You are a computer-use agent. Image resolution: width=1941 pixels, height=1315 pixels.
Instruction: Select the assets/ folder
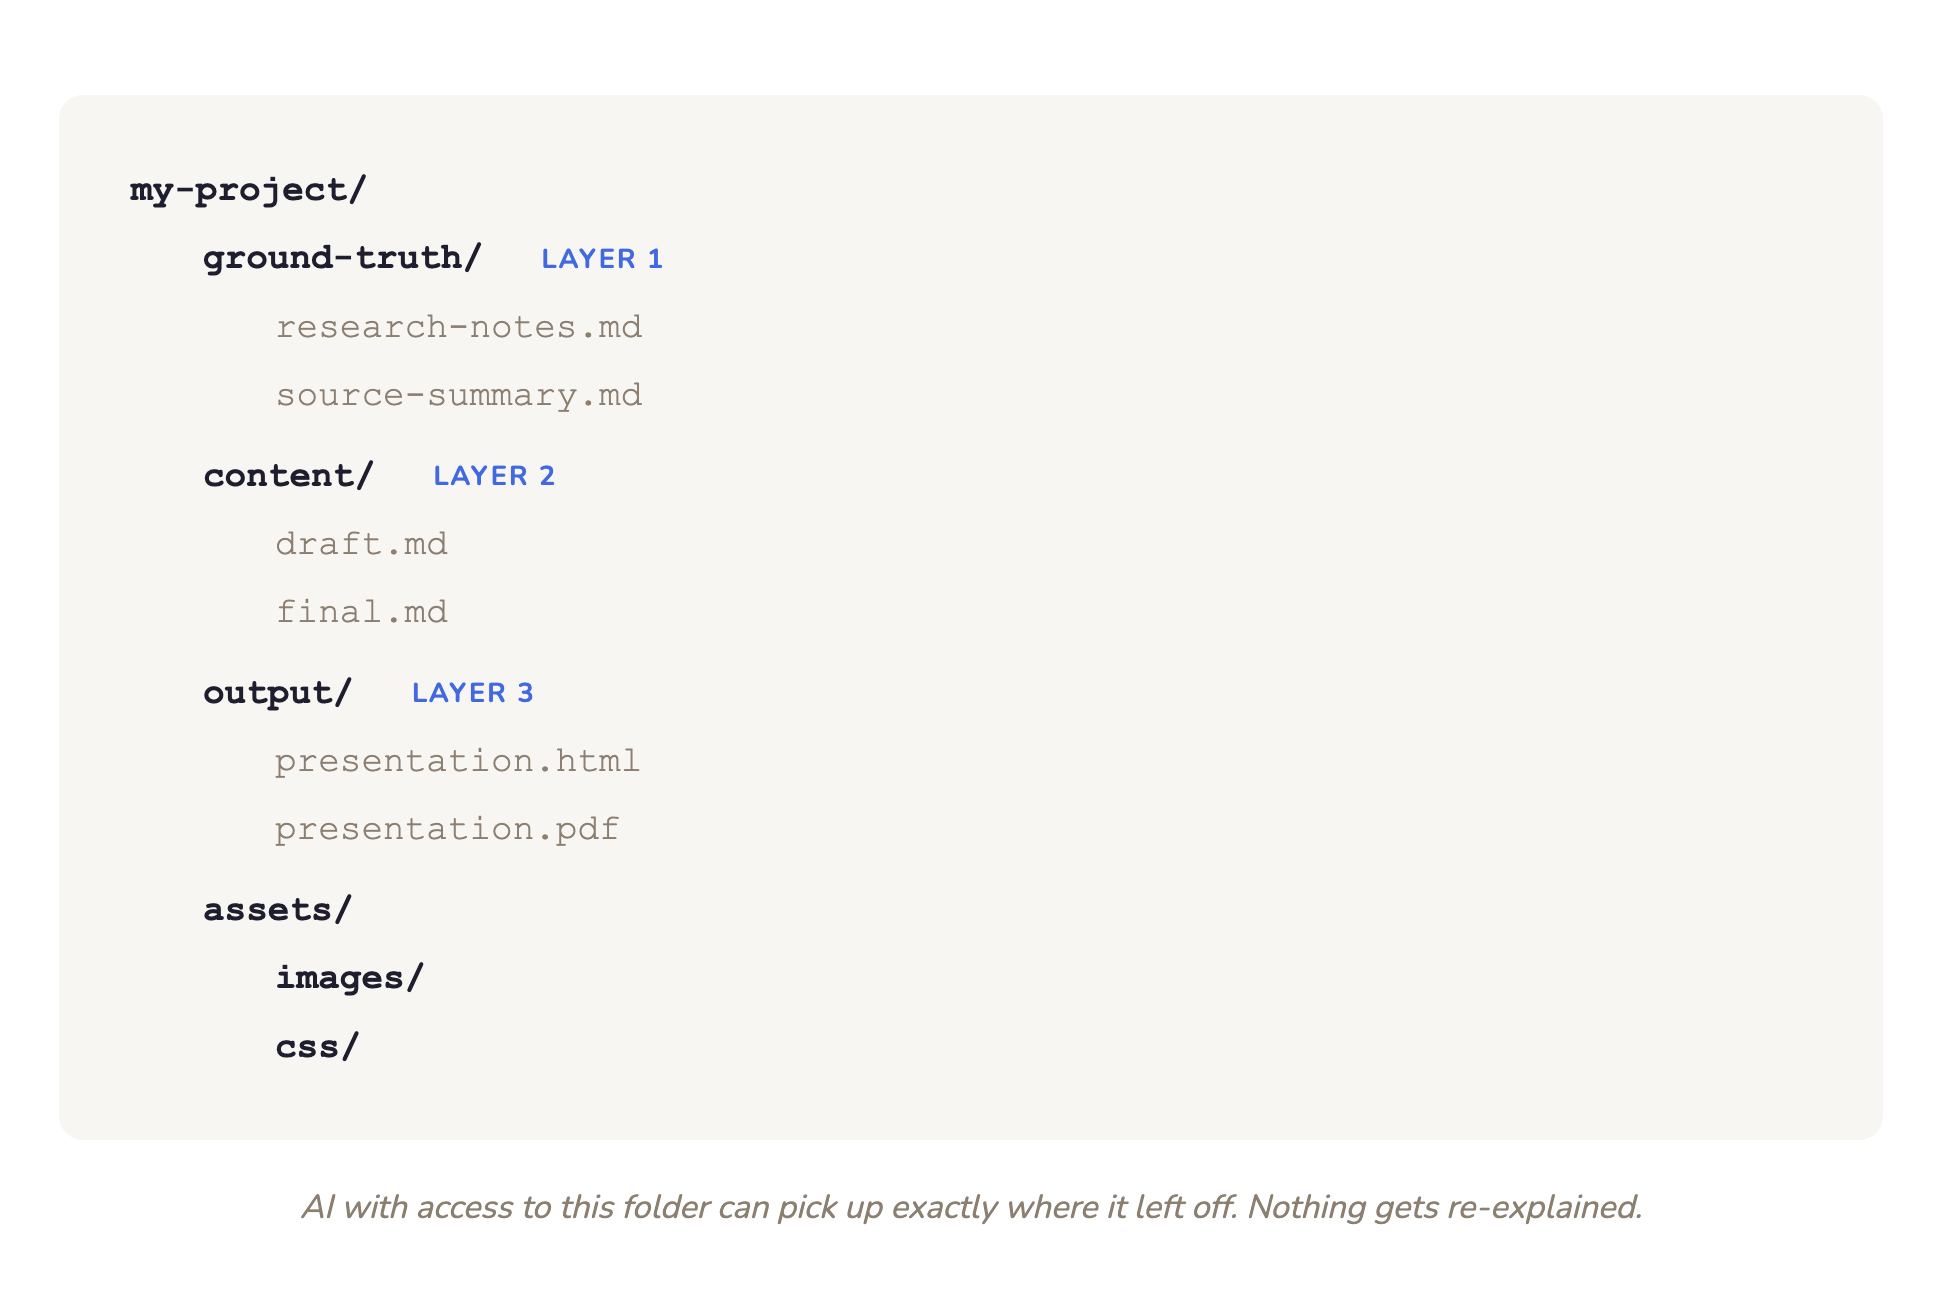pos(277,909)
